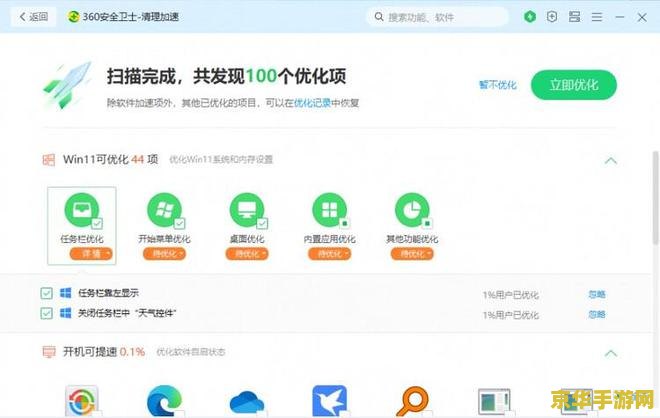Focus the 搜索功能、软件 search field
This screenshot has width=660, height=418.
click(438, 17)
